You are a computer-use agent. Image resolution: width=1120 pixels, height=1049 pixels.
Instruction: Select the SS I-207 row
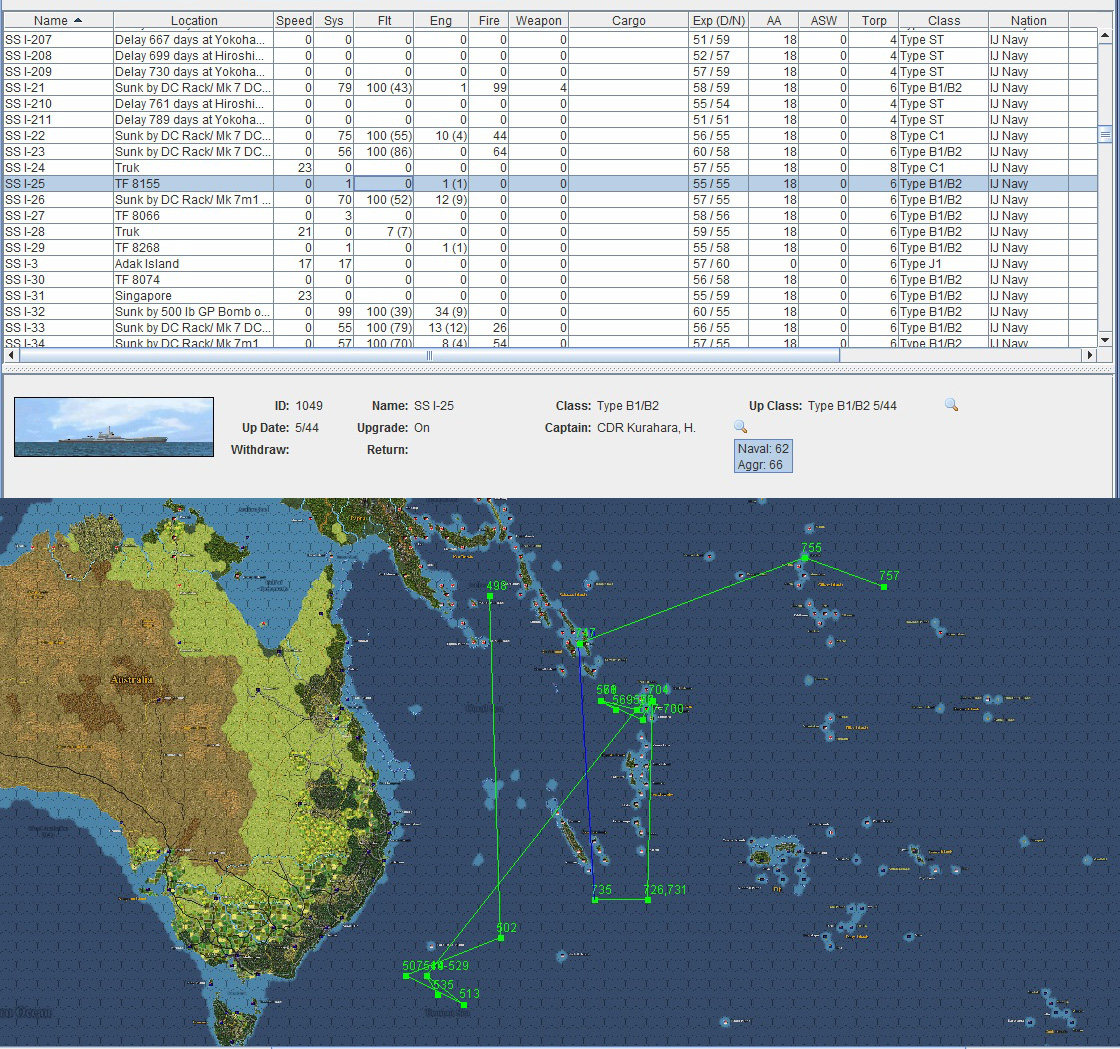pyautogui.click(x=550, y=40)
